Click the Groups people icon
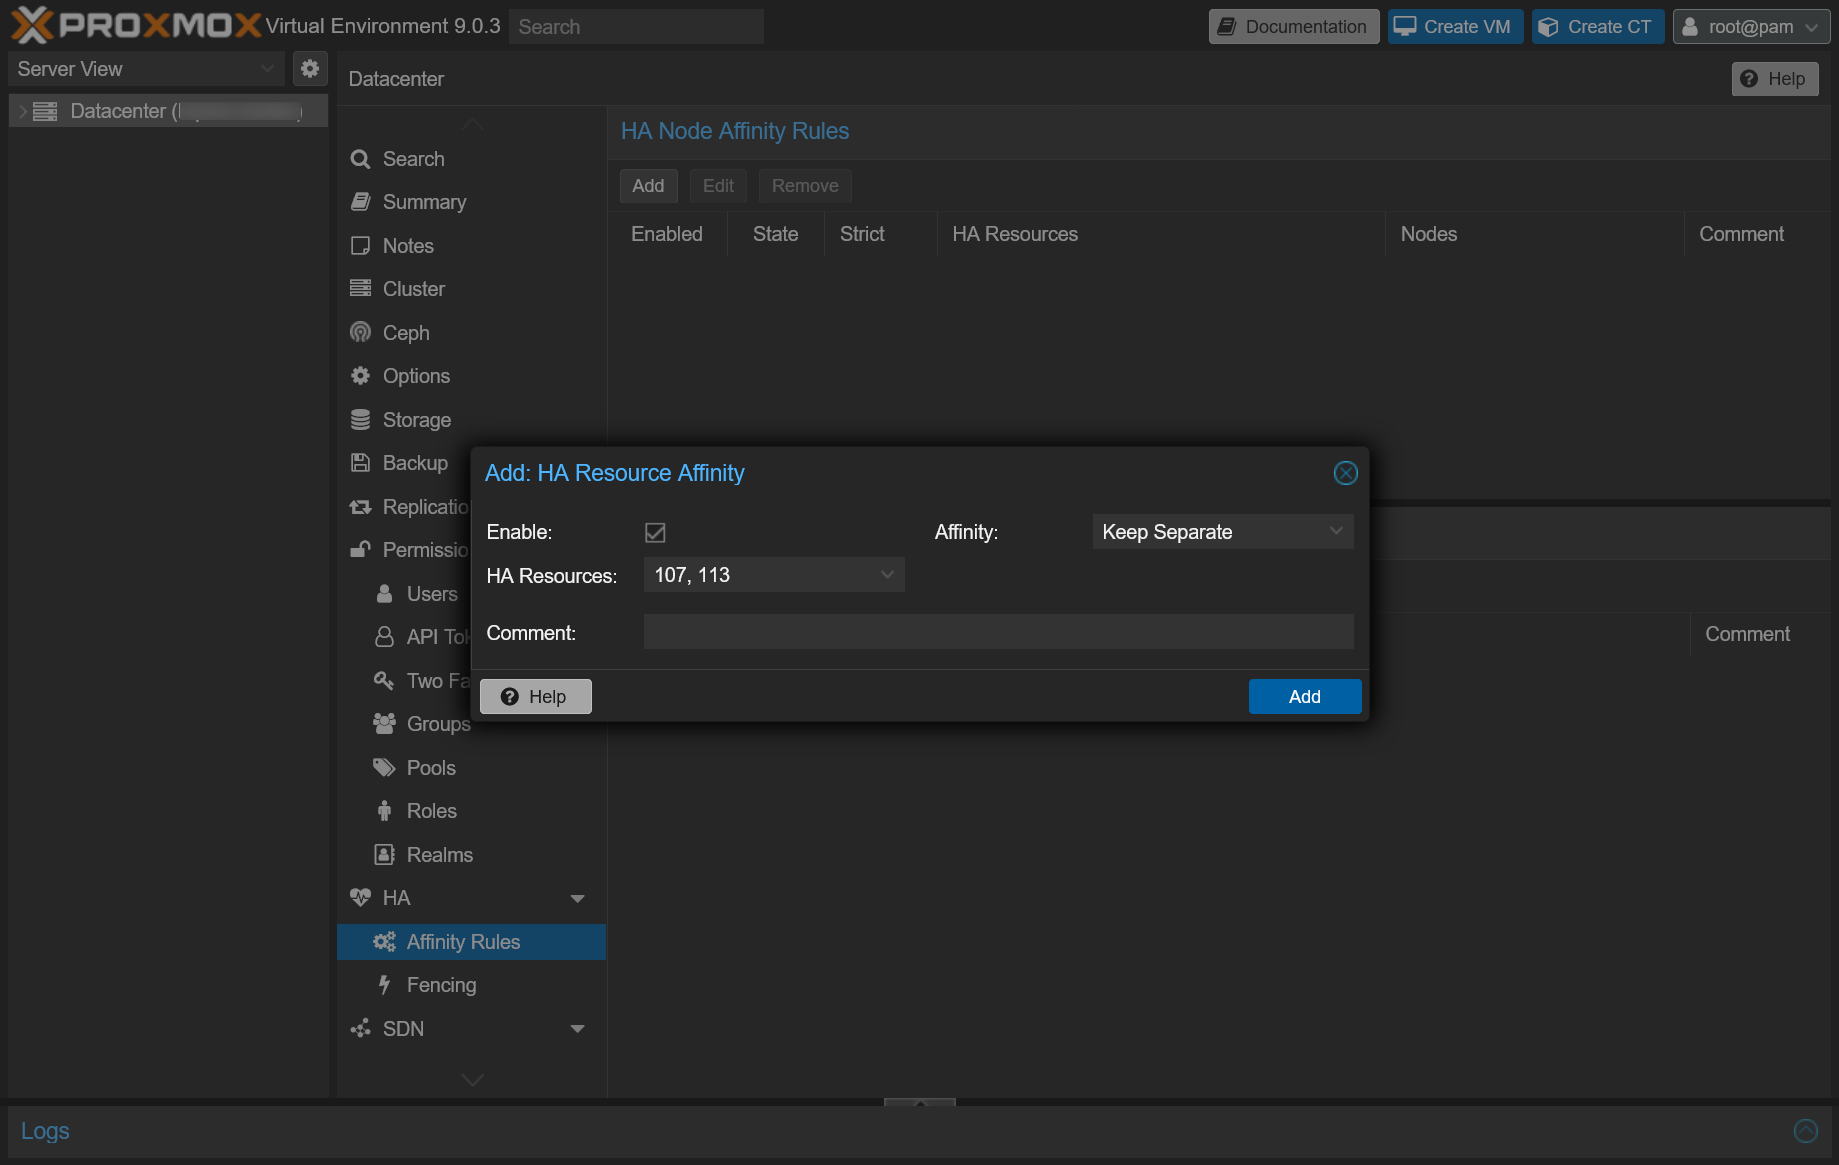This screenshot has width=1839, height=1165. (384, 724)
